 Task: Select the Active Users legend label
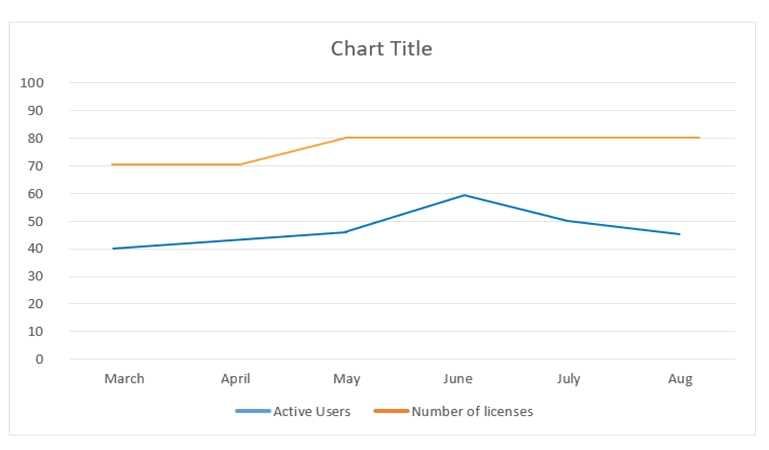point(311,412)
